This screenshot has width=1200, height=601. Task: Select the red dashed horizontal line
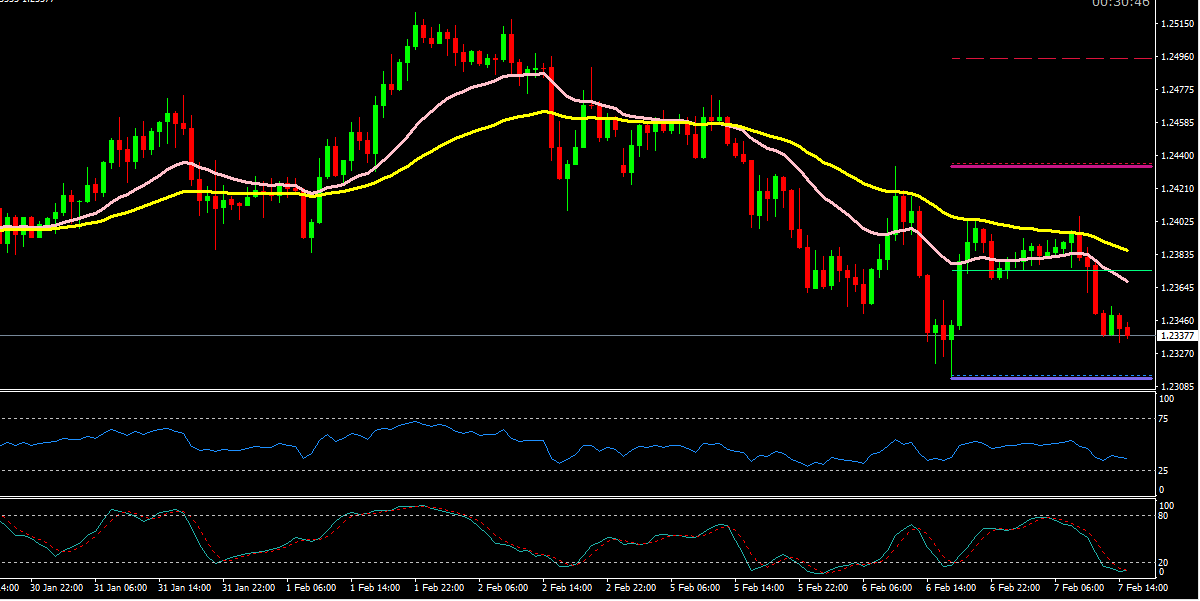pos(1050,59)
